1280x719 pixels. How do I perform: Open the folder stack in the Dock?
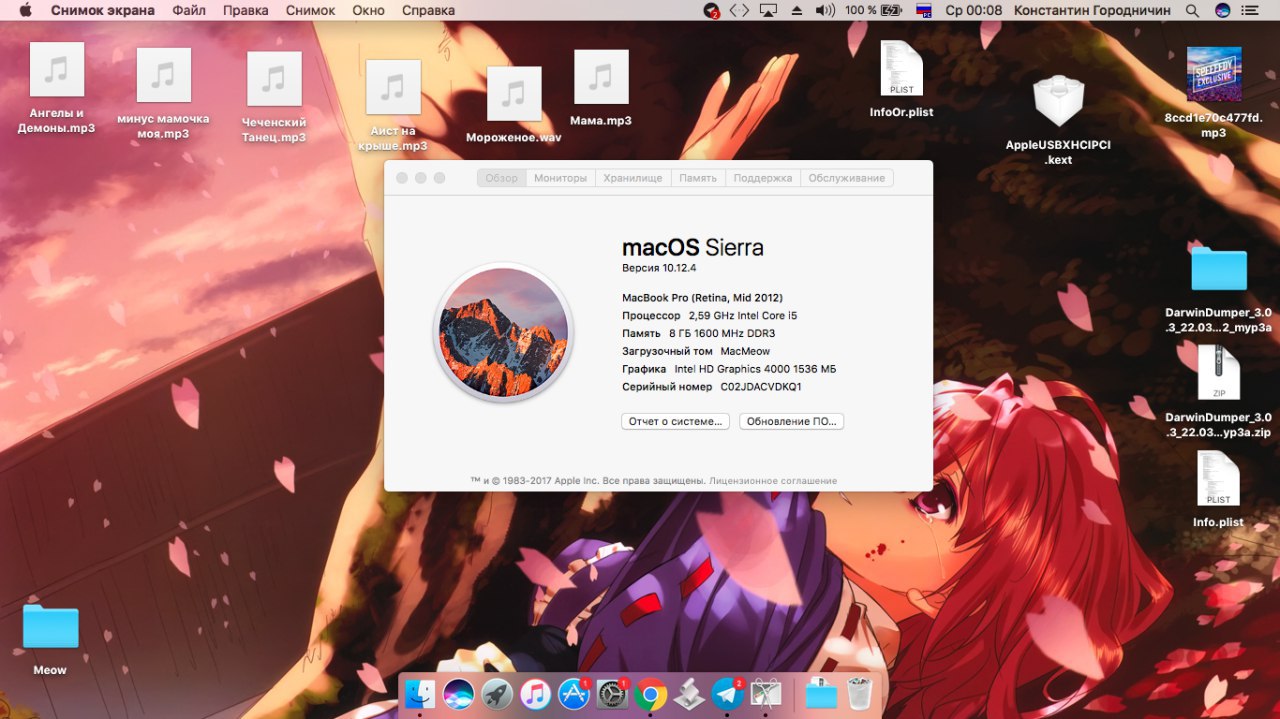click(x=821, y=694)
